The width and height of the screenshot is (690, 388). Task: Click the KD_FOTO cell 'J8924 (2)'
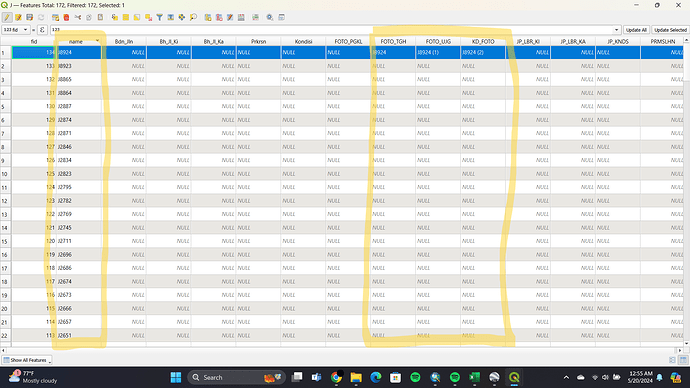click(483, 52)
